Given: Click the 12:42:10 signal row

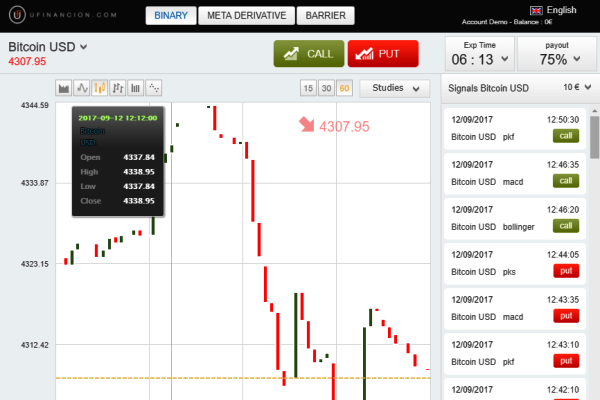Looking at the screenshot, I should coord(515,390).
